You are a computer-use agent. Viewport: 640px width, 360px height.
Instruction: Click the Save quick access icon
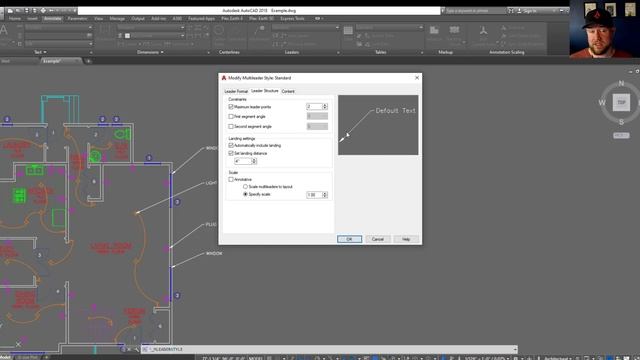point(27,11)
